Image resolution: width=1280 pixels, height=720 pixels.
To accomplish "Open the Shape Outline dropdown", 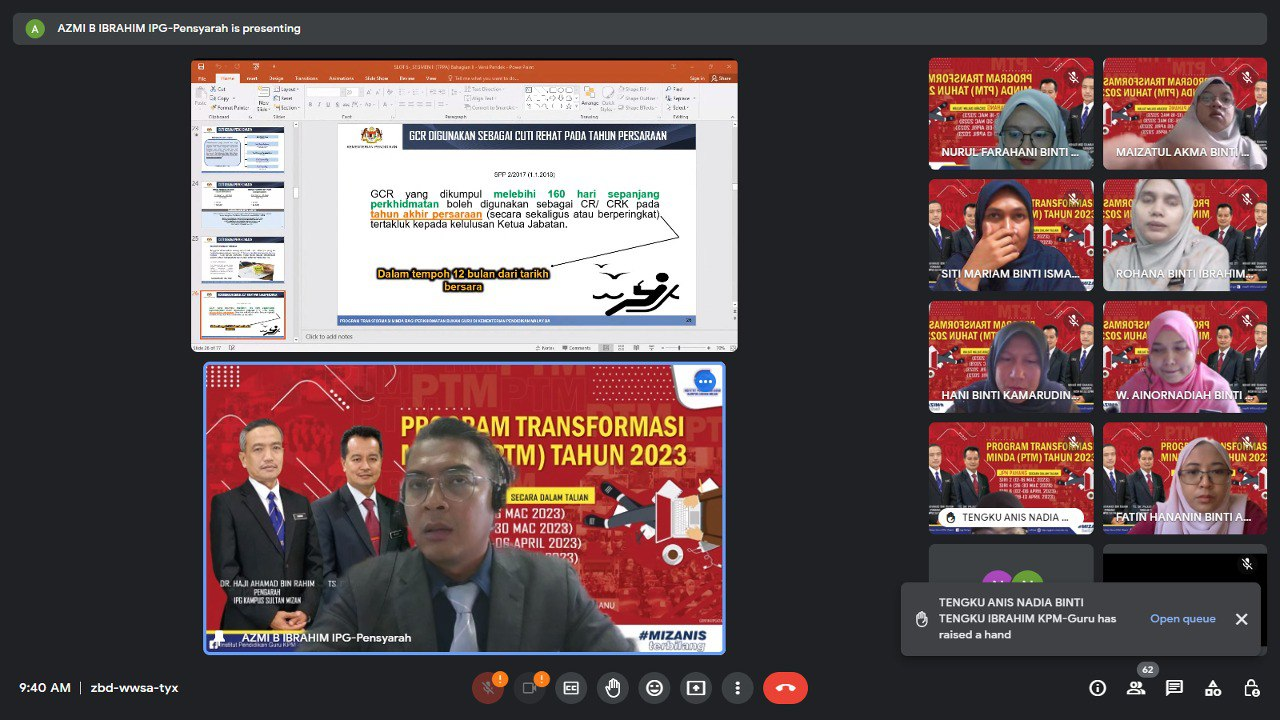I will [x=638, y=98].
